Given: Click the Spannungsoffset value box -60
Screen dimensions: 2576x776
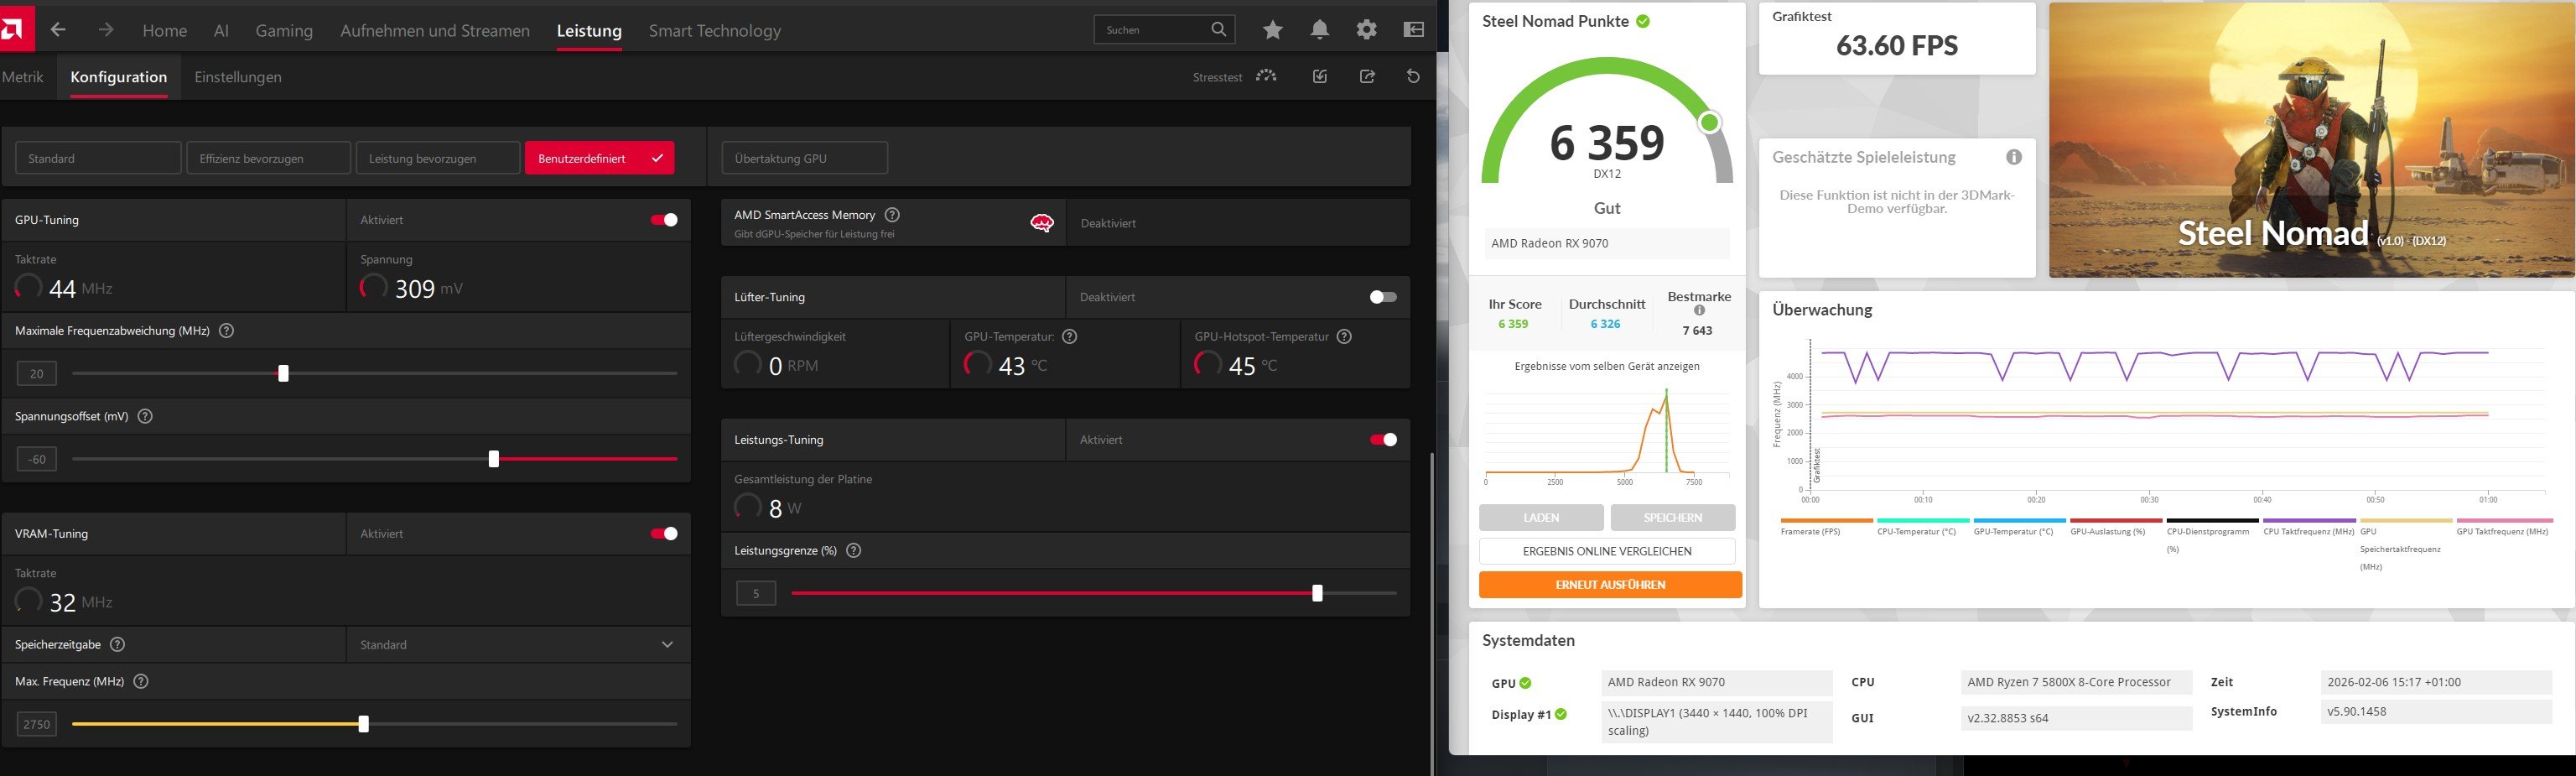Looking at the screenshot, I should click(x=37, y=460).
